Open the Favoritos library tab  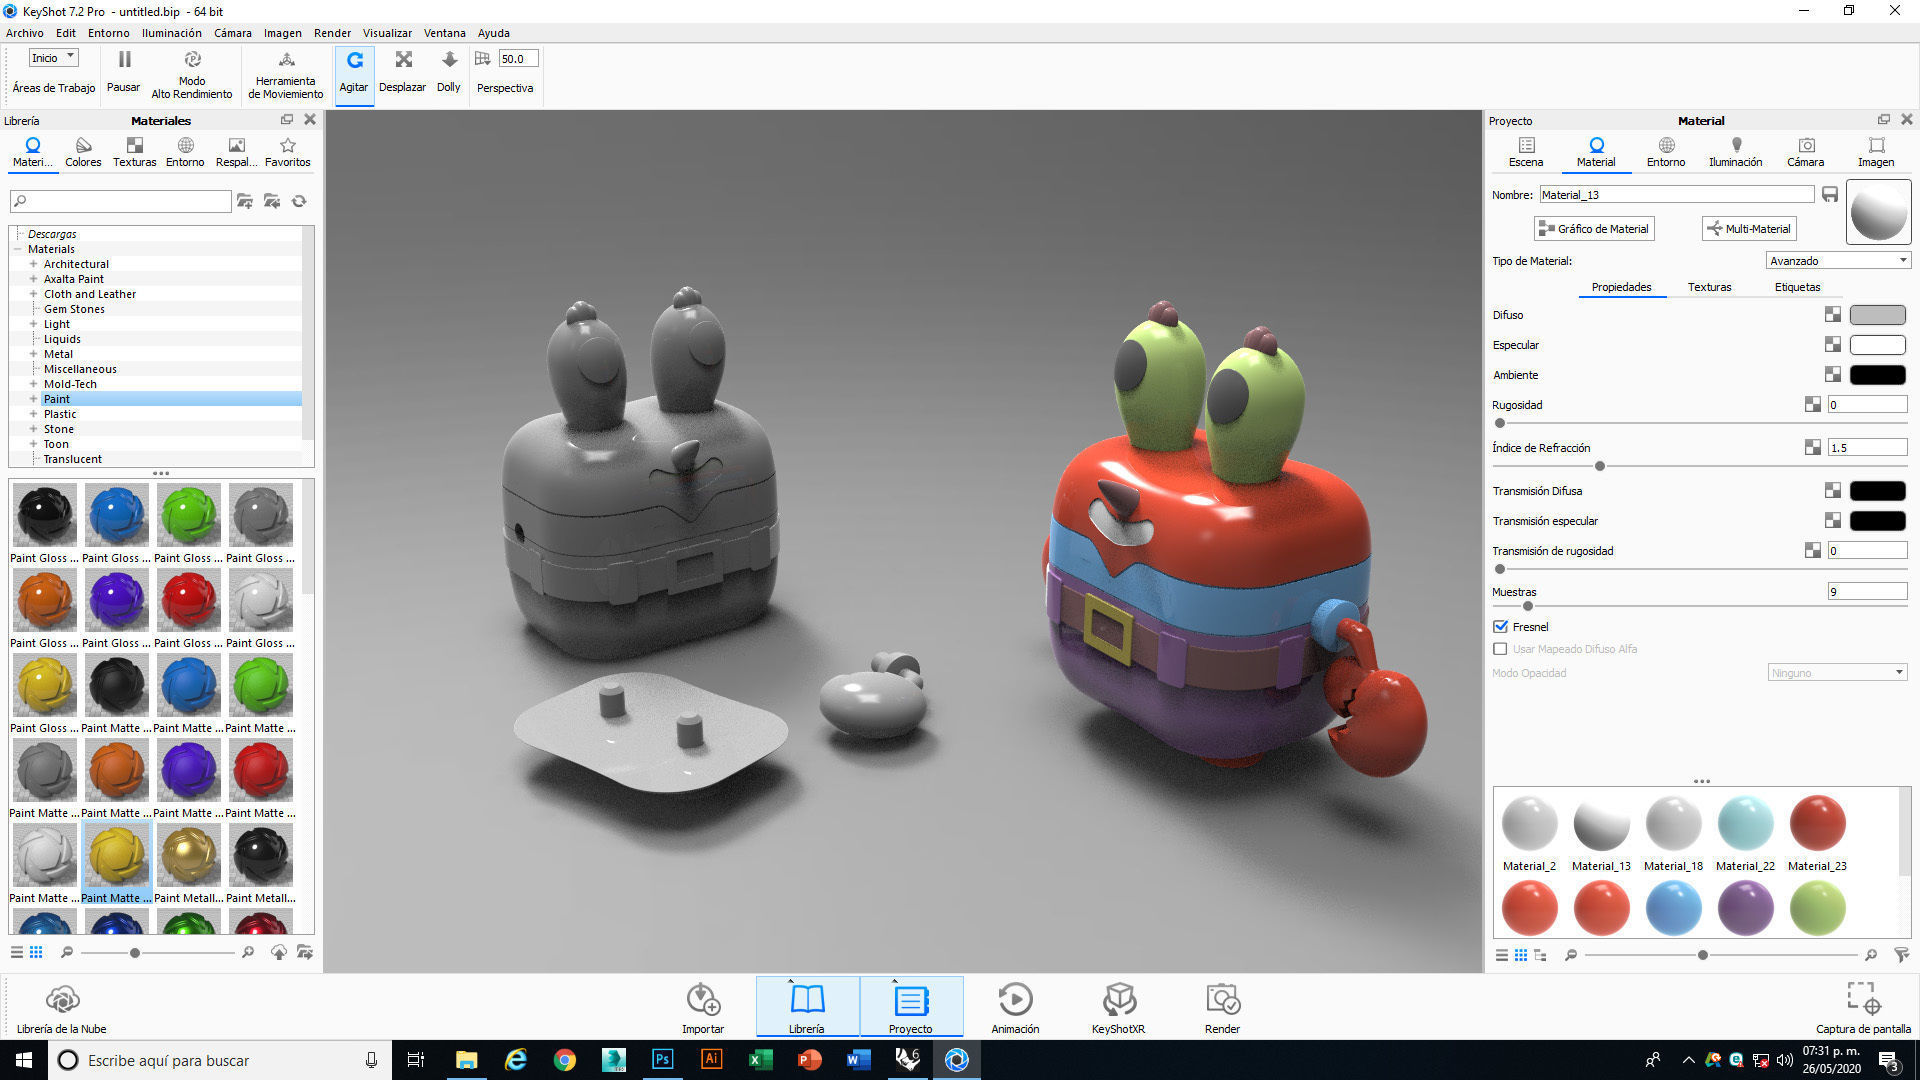click(x=288, y=152)
